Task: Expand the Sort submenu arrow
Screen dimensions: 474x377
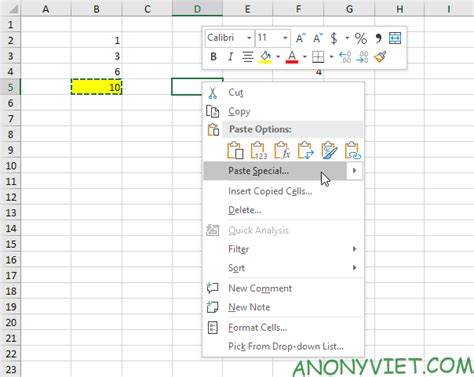Action: 354,268
